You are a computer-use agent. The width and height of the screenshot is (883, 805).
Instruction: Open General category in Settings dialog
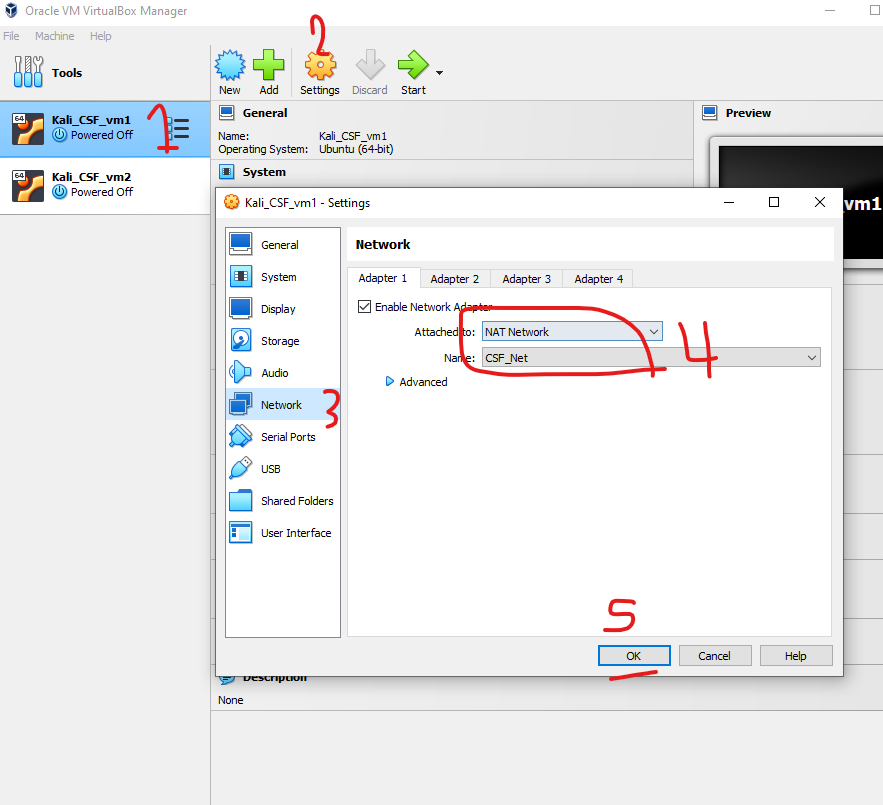283,245
